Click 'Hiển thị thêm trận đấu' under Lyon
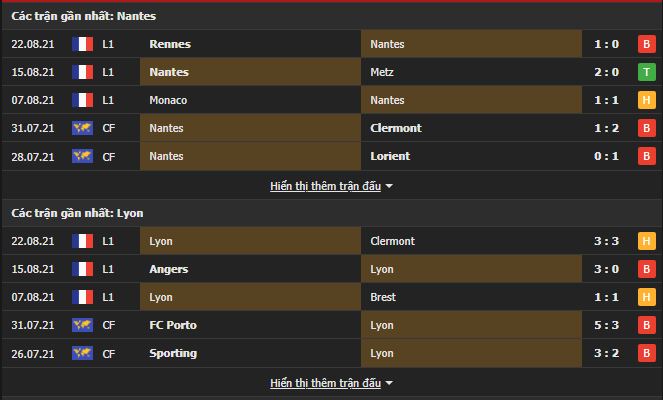The height and width of the screenshot is (400, 663). pos(325,383)
